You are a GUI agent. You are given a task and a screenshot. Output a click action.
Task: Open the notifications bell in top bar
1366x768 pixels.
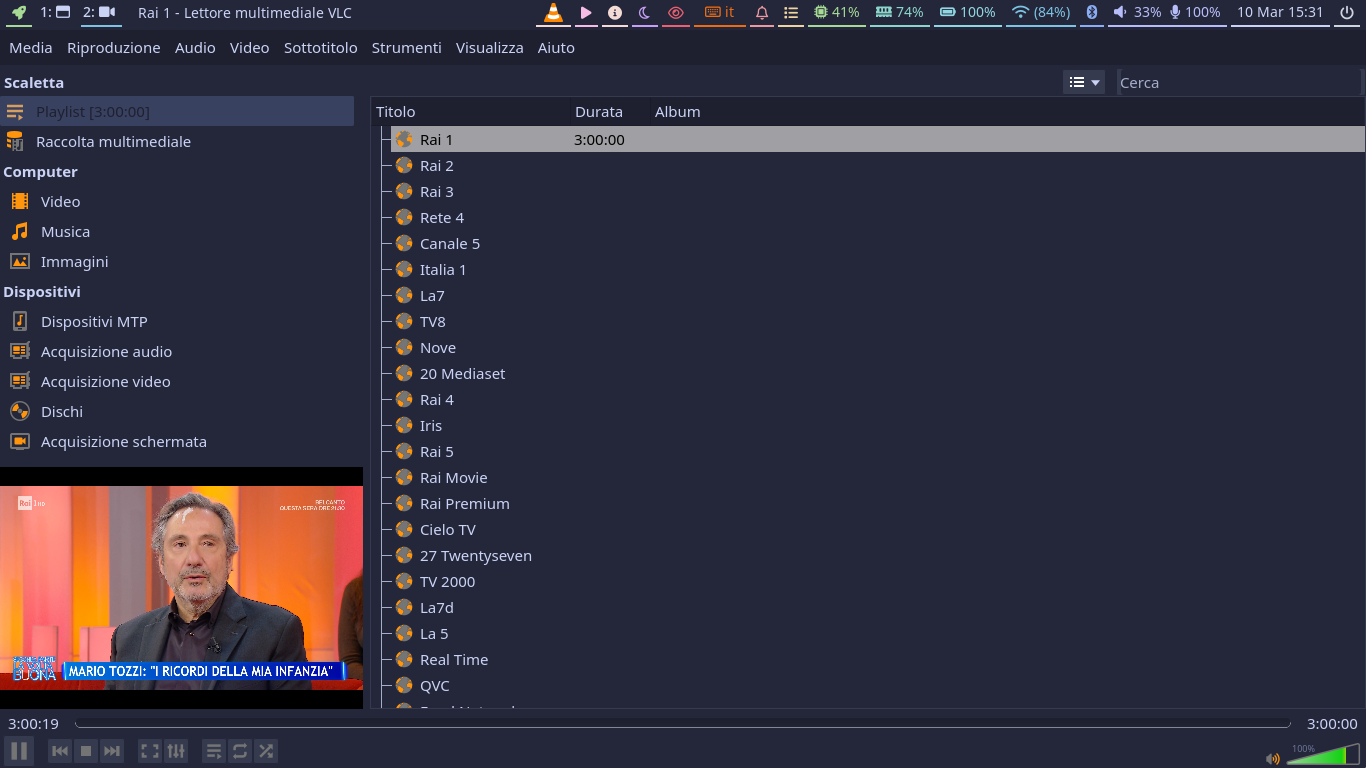point(762,12)
